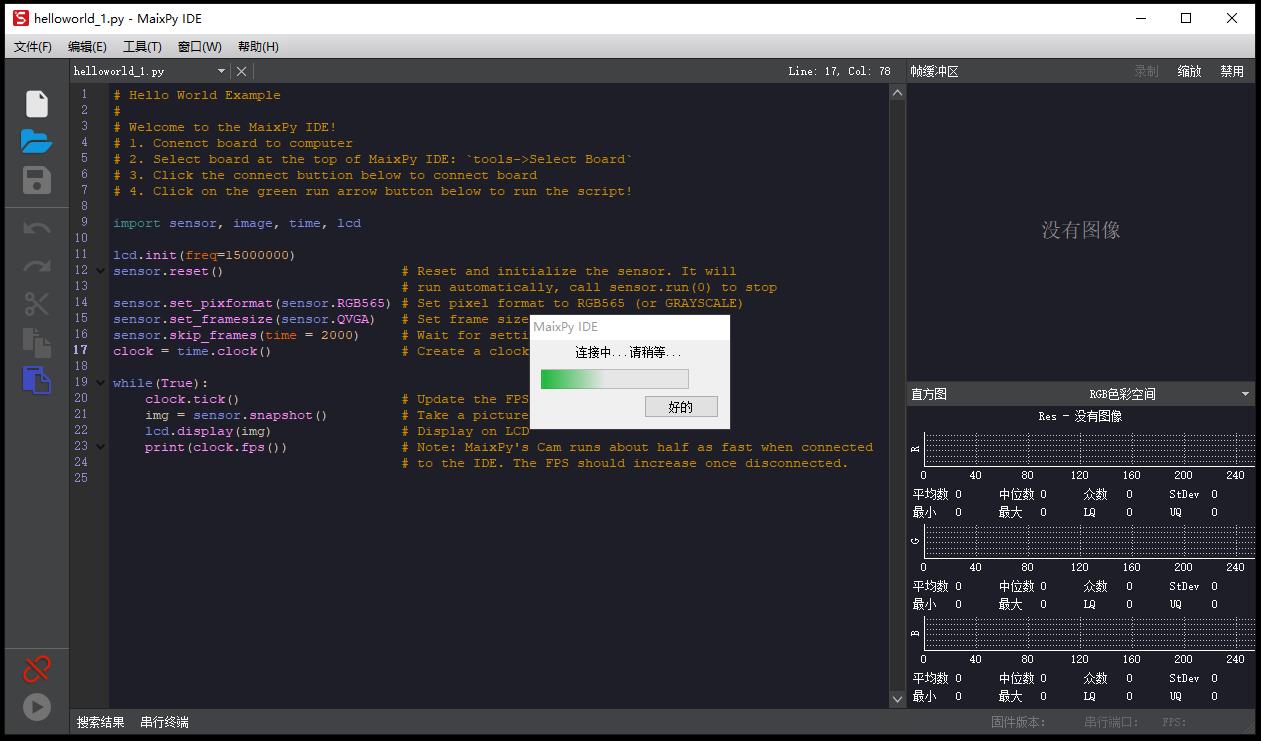Save the script with the floppy icon
The height and width of the screenshot is (741, 1261).
tap(37, 180)
